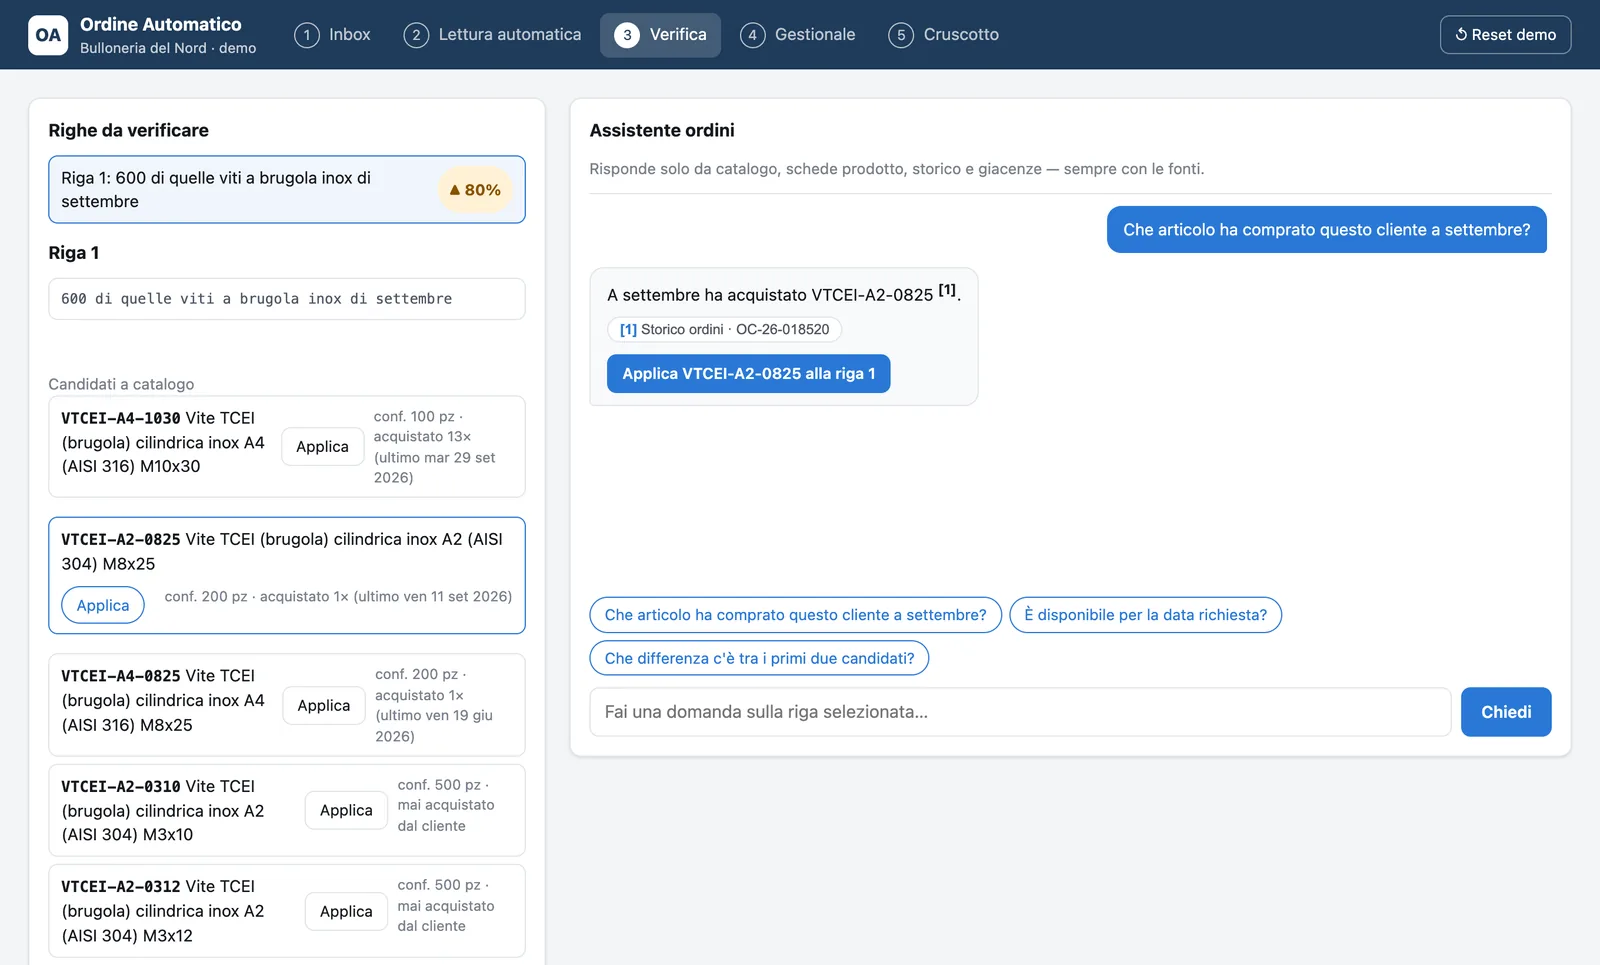Switch to Lettura automatica tab

click(492, 35)
